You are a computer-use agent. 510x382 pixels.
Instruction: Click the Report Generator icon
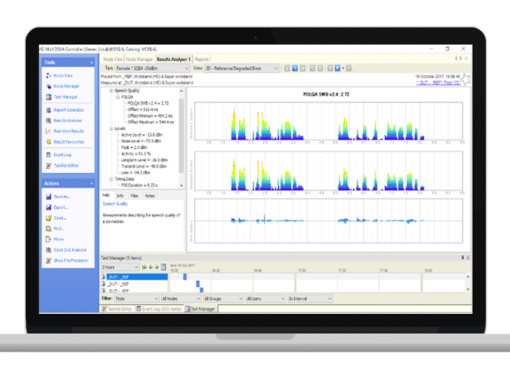pos(49,110)
